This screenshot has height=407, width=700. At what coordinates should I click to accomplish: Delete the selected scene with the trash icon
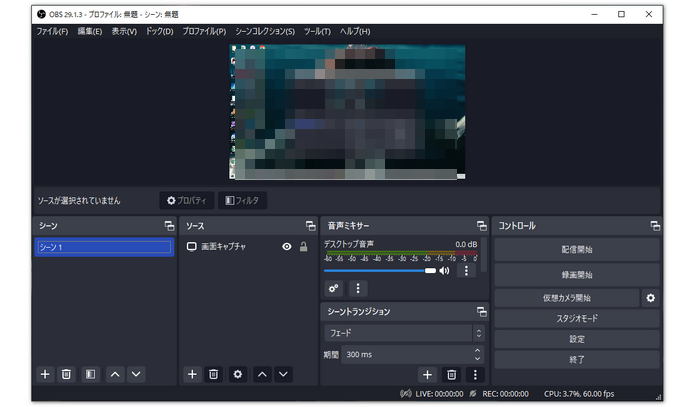point(67,374)
